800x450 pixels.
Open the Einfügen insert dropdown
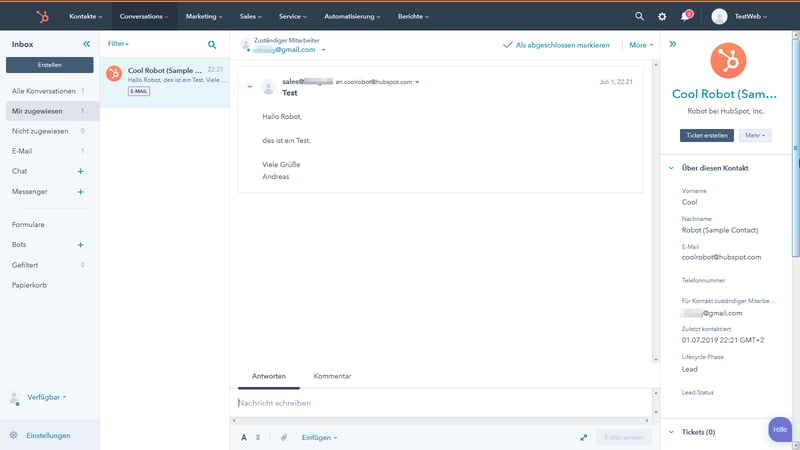pyautogui.click(x=319, y=437)
